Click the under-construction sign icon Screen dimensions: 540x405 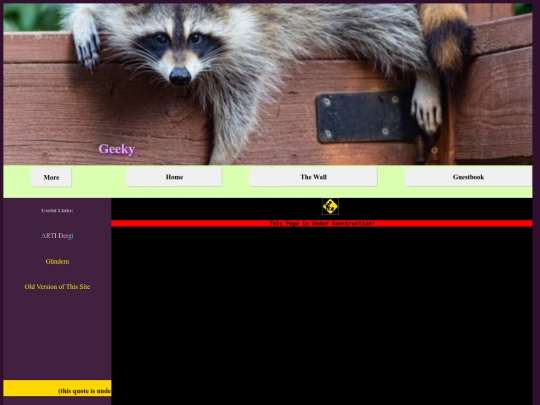click(330, 207)
